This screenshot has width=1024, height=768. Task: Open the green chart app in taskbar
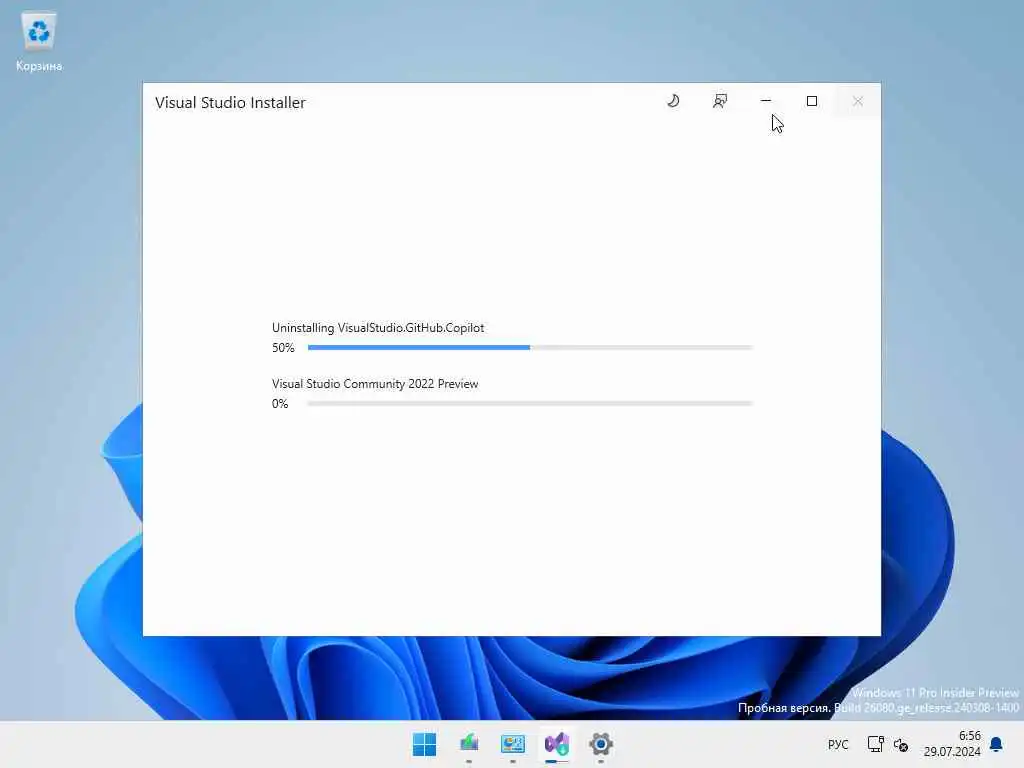[469, 744]
